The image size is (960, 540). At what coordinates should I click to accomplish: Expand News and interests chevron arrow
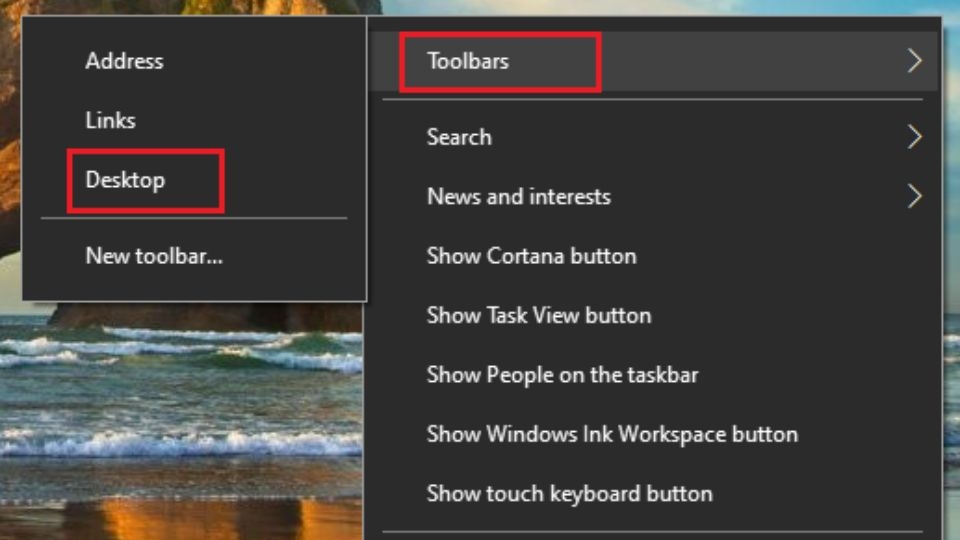point(914,197)
